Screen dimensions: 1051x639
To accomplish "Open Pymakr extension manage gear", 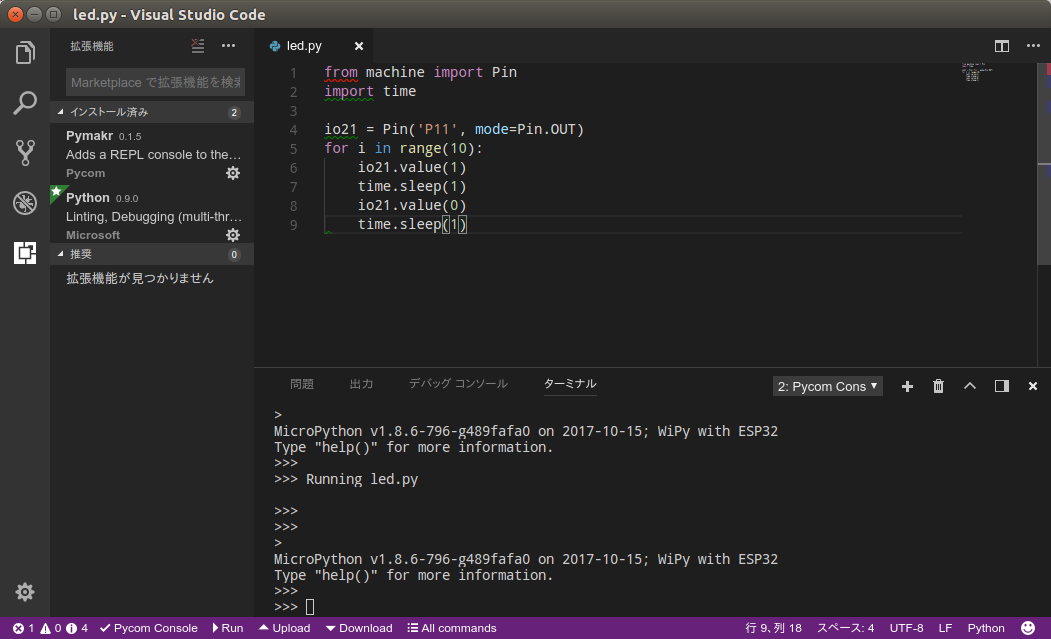I will [x=233, y=173].
